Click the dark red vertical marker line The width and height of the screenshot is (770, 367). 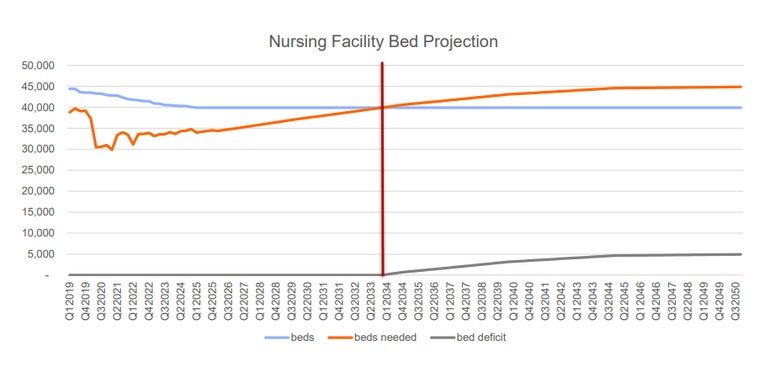click(x=382, y=169)
